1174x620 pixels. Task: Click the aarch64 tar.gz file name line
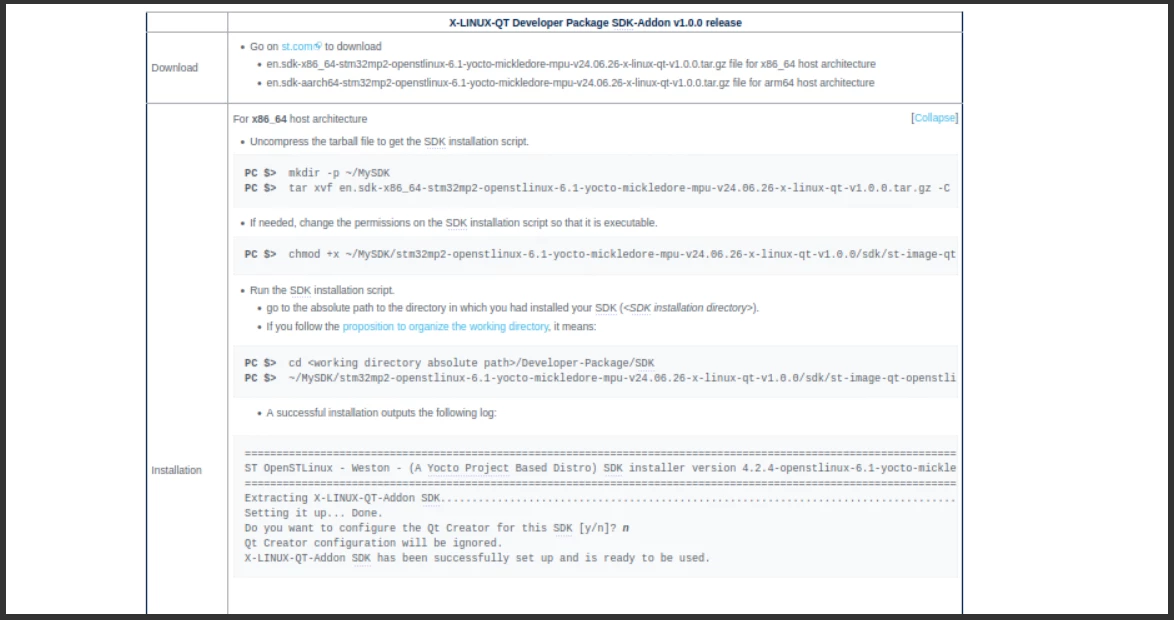click(570, 82)
